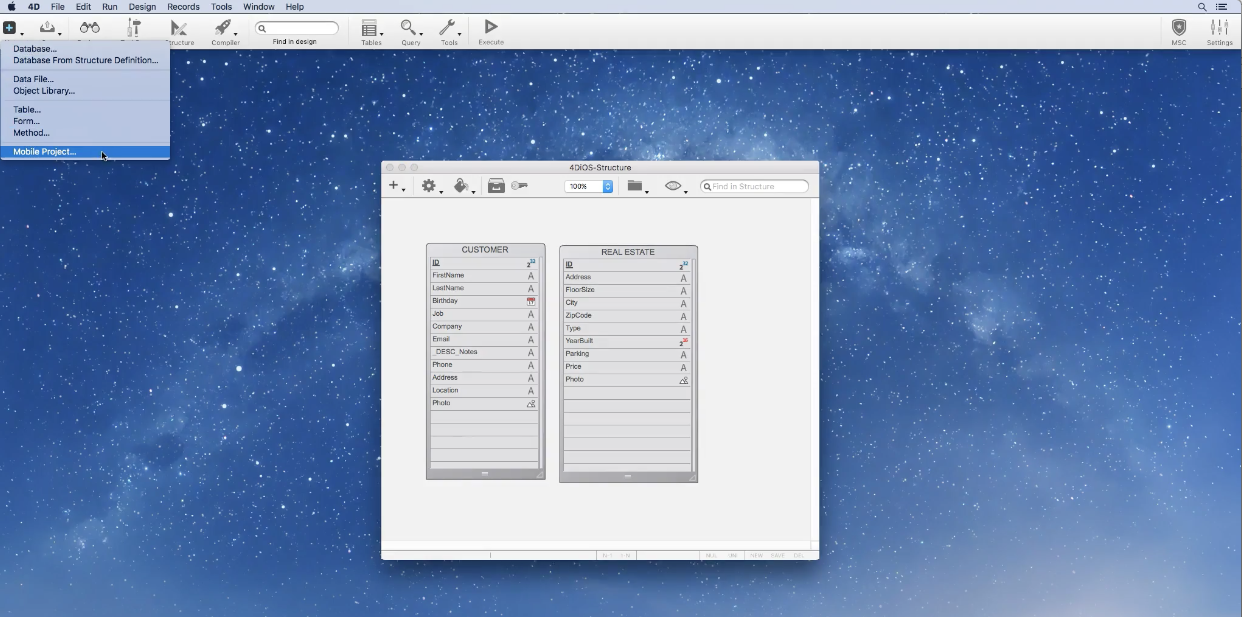Image resolution: width=1242 pixels, height=617 pixels.
Task: Select the Company field row
Action: click(484, 326)
